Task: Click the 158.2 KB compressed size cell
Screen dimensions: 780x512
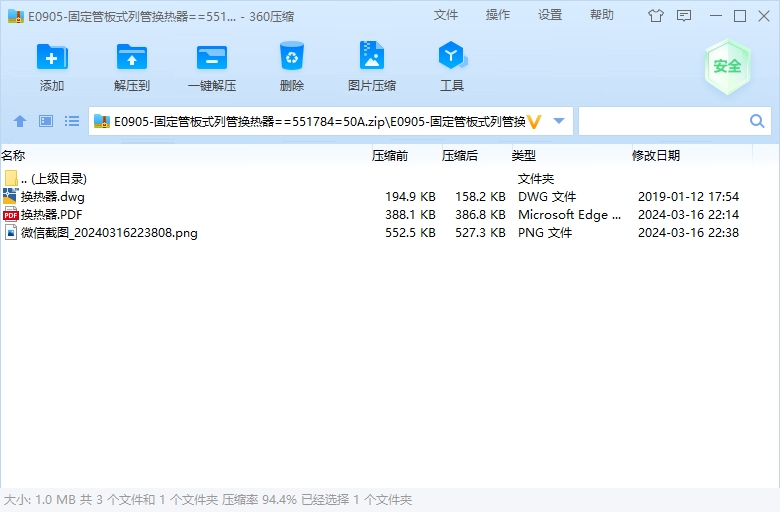Action: (x=480, y=197)
